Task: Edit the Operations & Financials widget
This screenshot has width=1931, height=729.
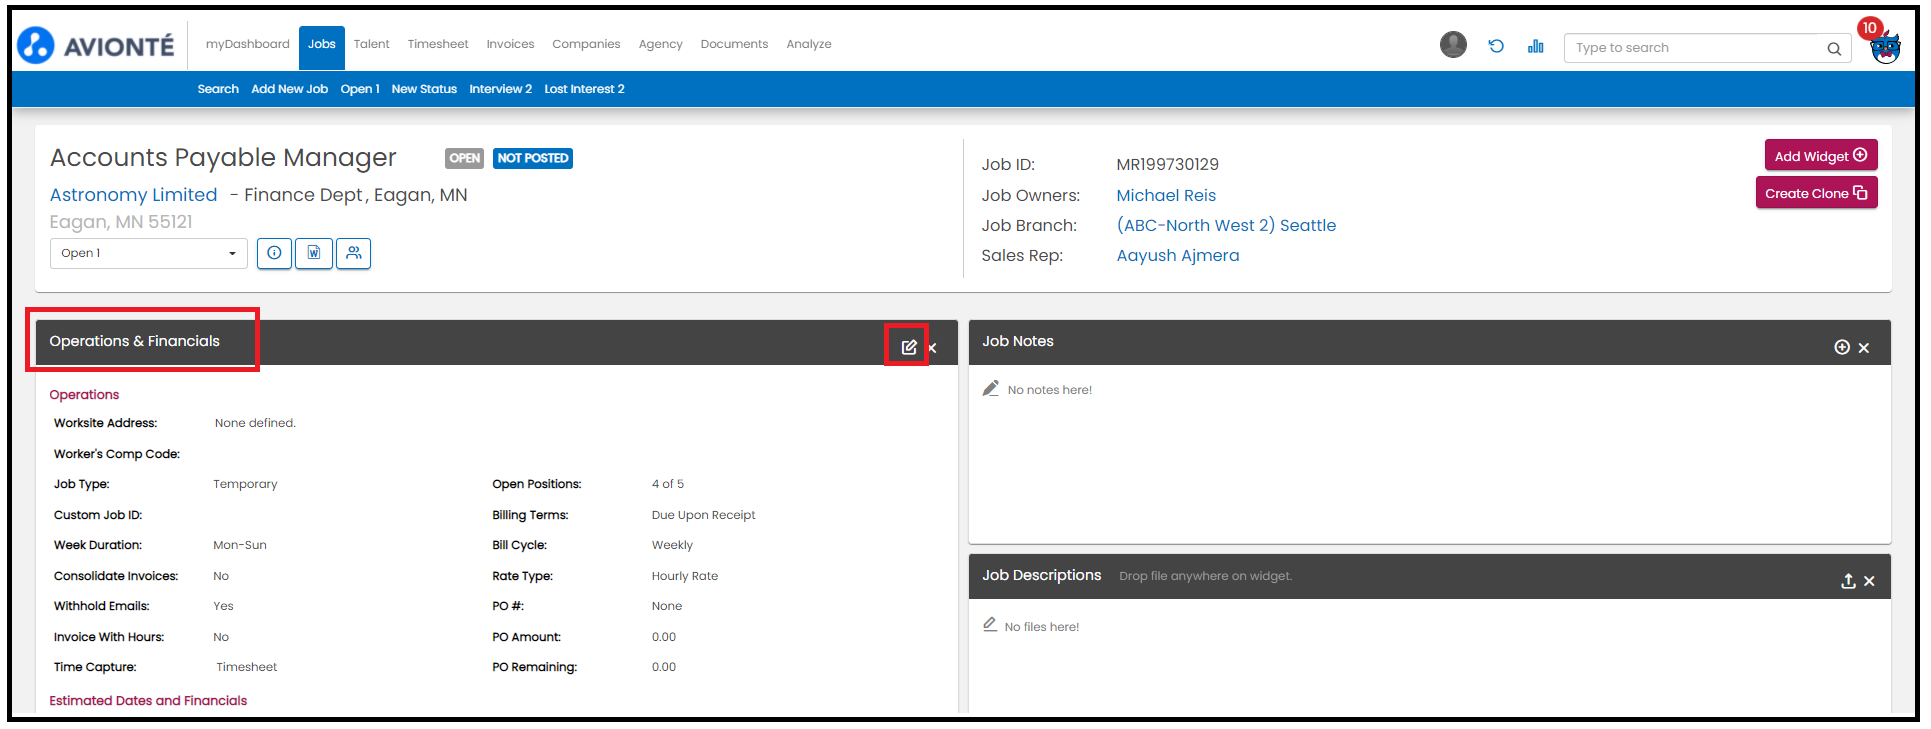Action: pos(909,347)
